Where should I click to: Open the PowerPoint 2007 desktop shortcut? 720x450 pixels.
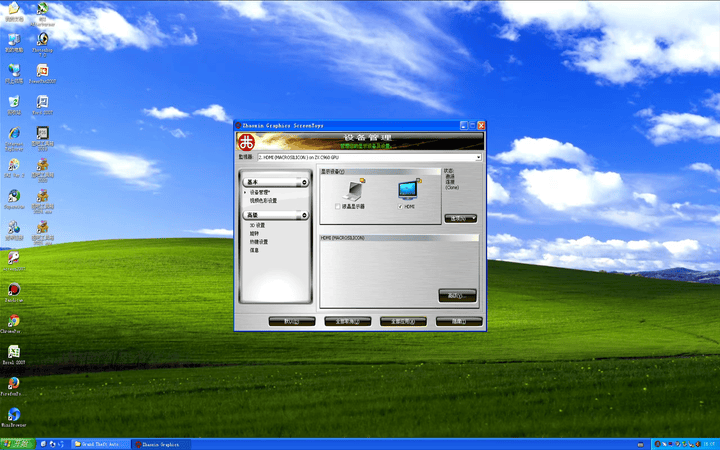43,74
